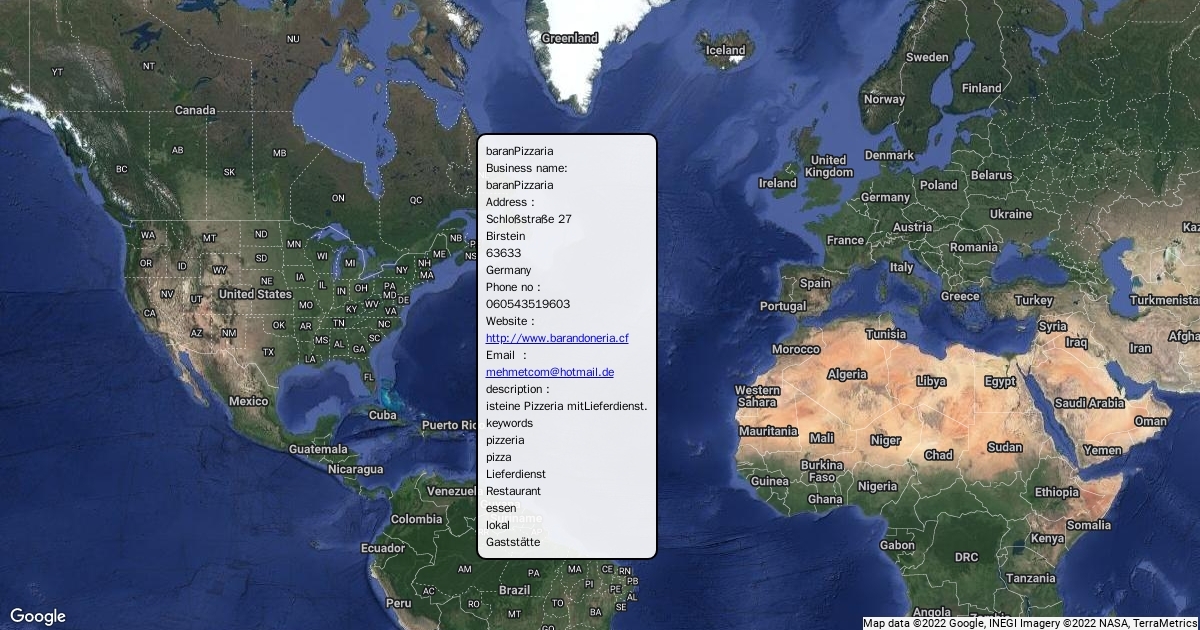Click the Ukraine label on the map

click(x=1010, y=214)
